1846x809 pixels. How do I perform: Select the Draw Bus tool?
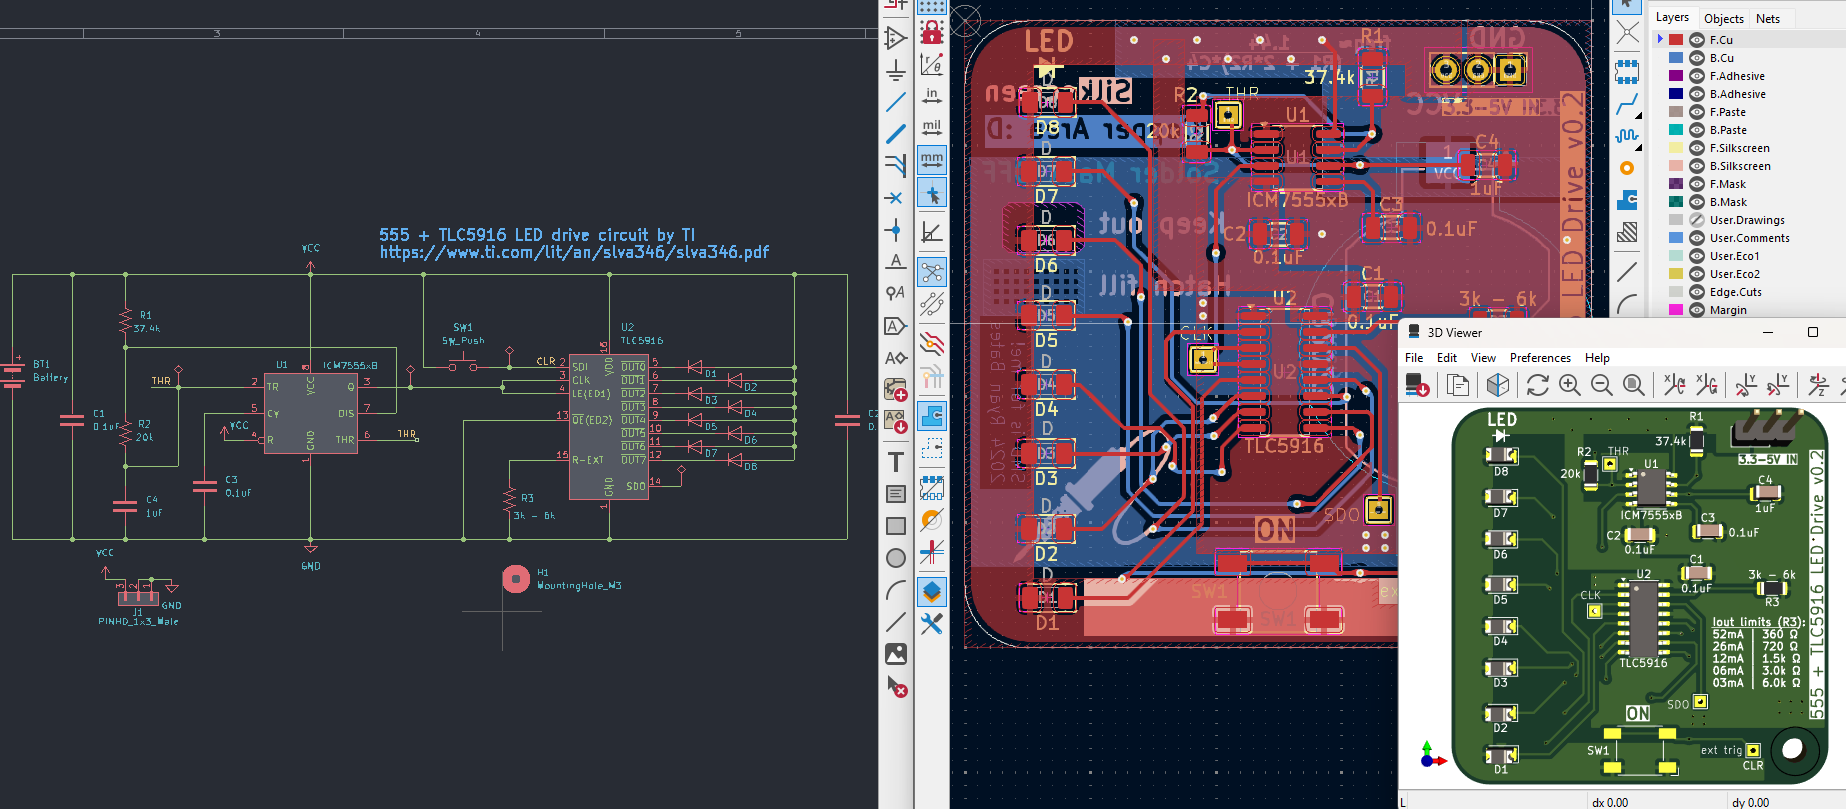tap(896, 134)
